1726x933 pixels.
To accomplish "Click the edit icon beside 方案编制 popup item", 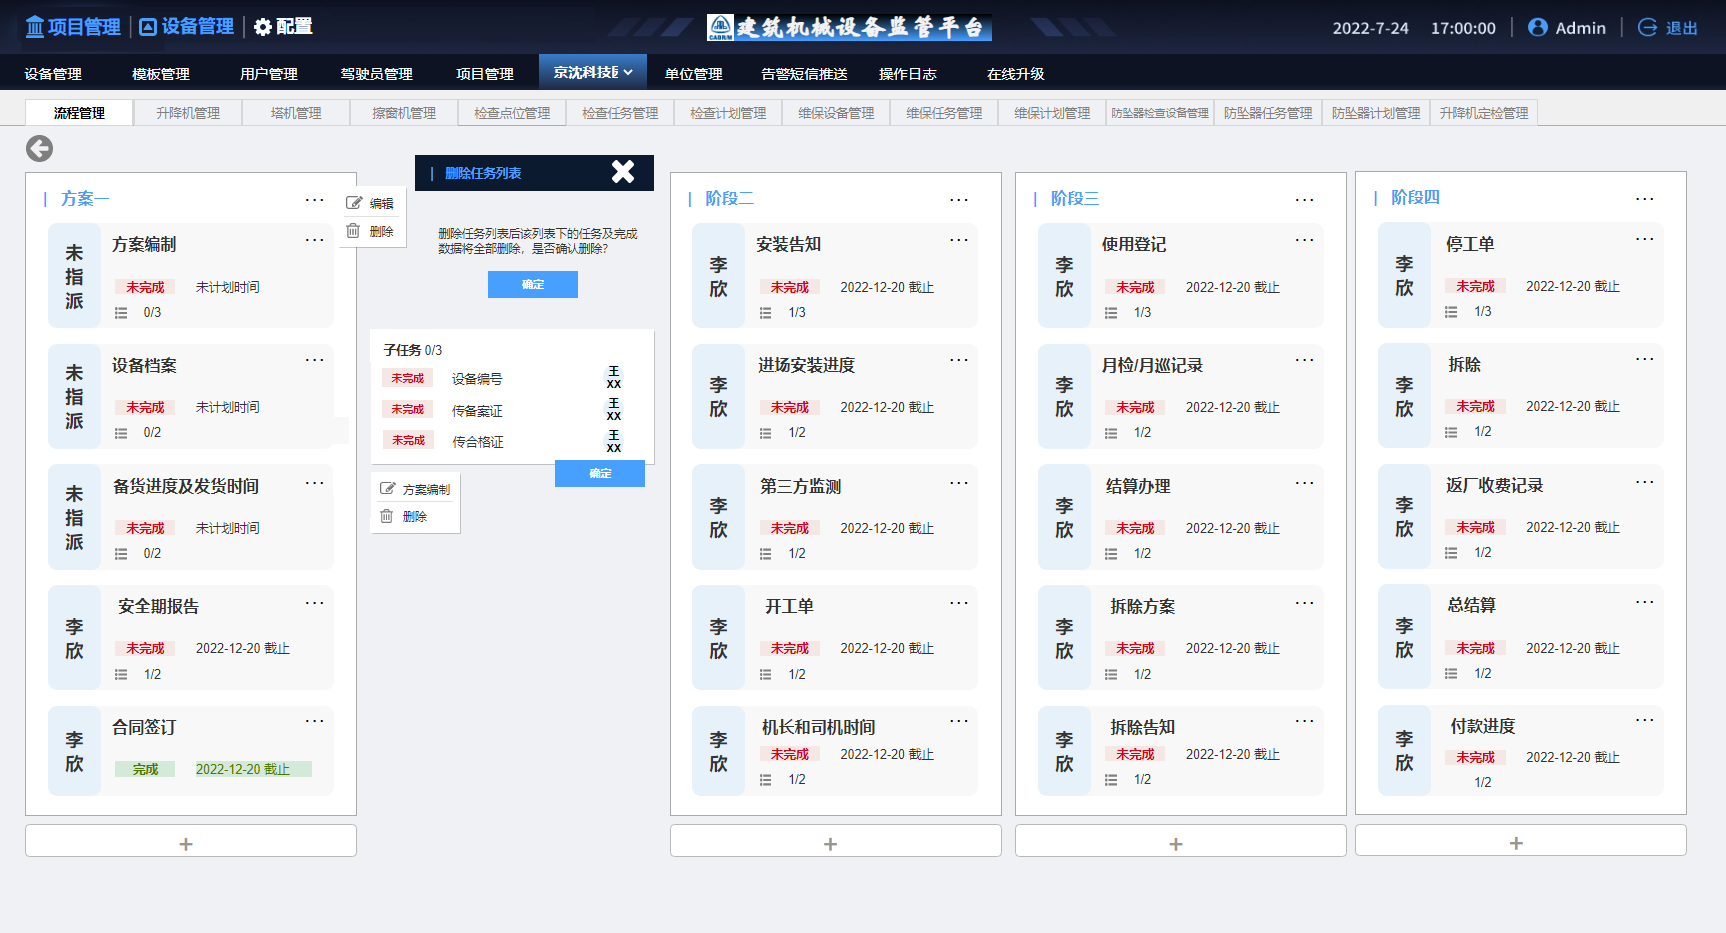I will tap(388, 489).
